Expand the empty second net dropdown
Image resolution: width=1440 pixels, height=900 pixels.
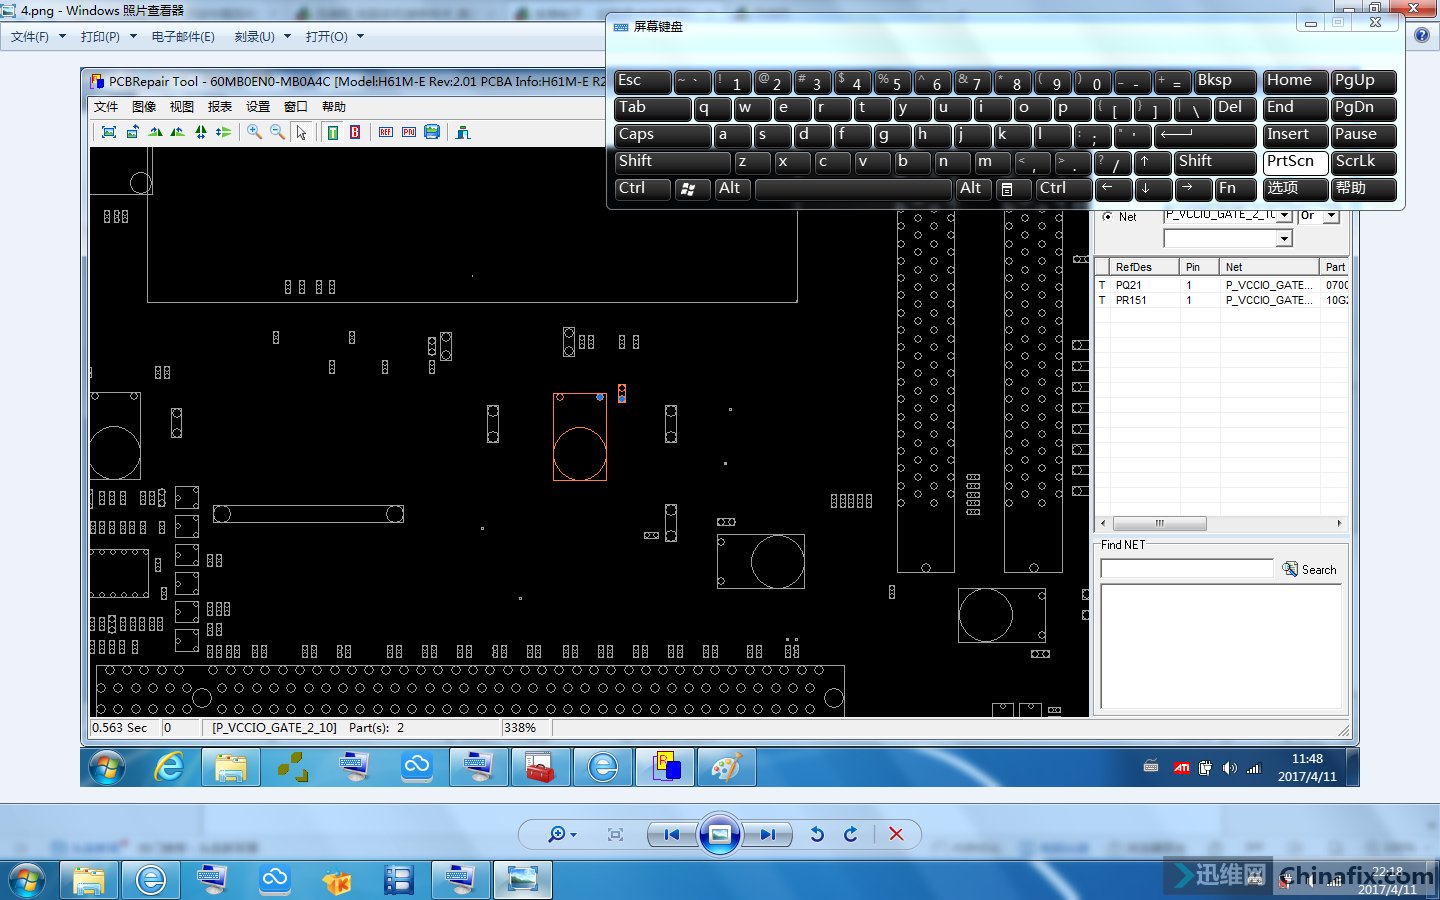[x=1285, y=238]
